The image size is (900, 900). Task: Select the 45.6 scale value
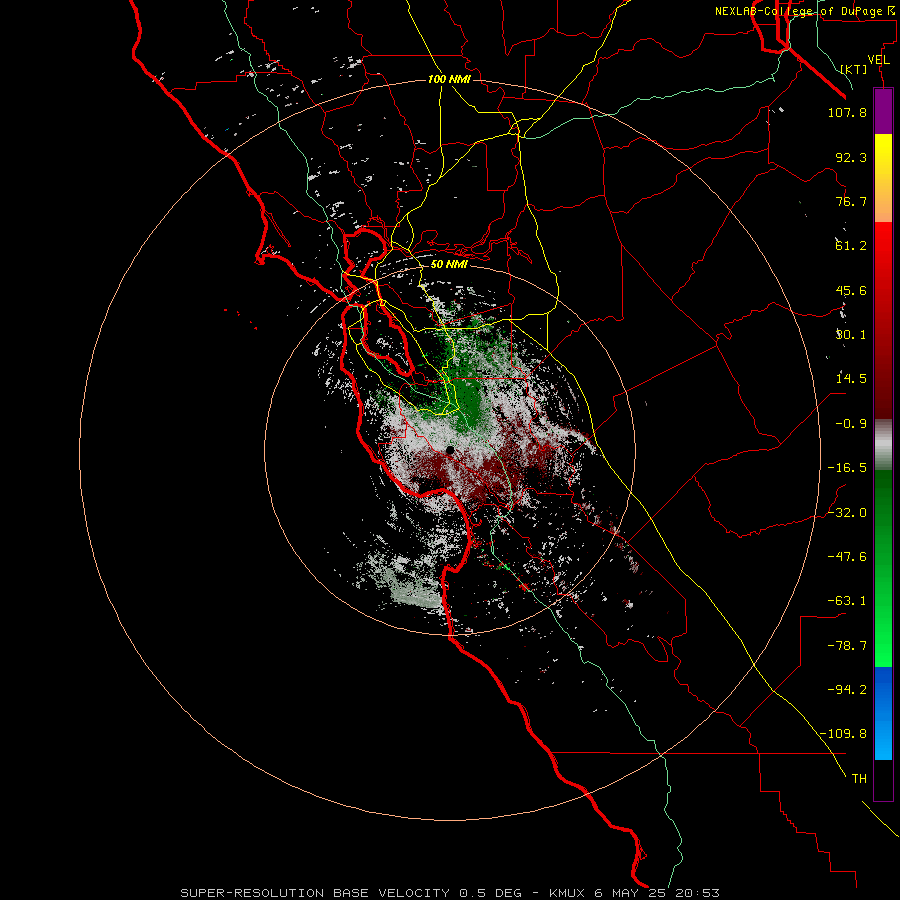[x=851, y=290]
